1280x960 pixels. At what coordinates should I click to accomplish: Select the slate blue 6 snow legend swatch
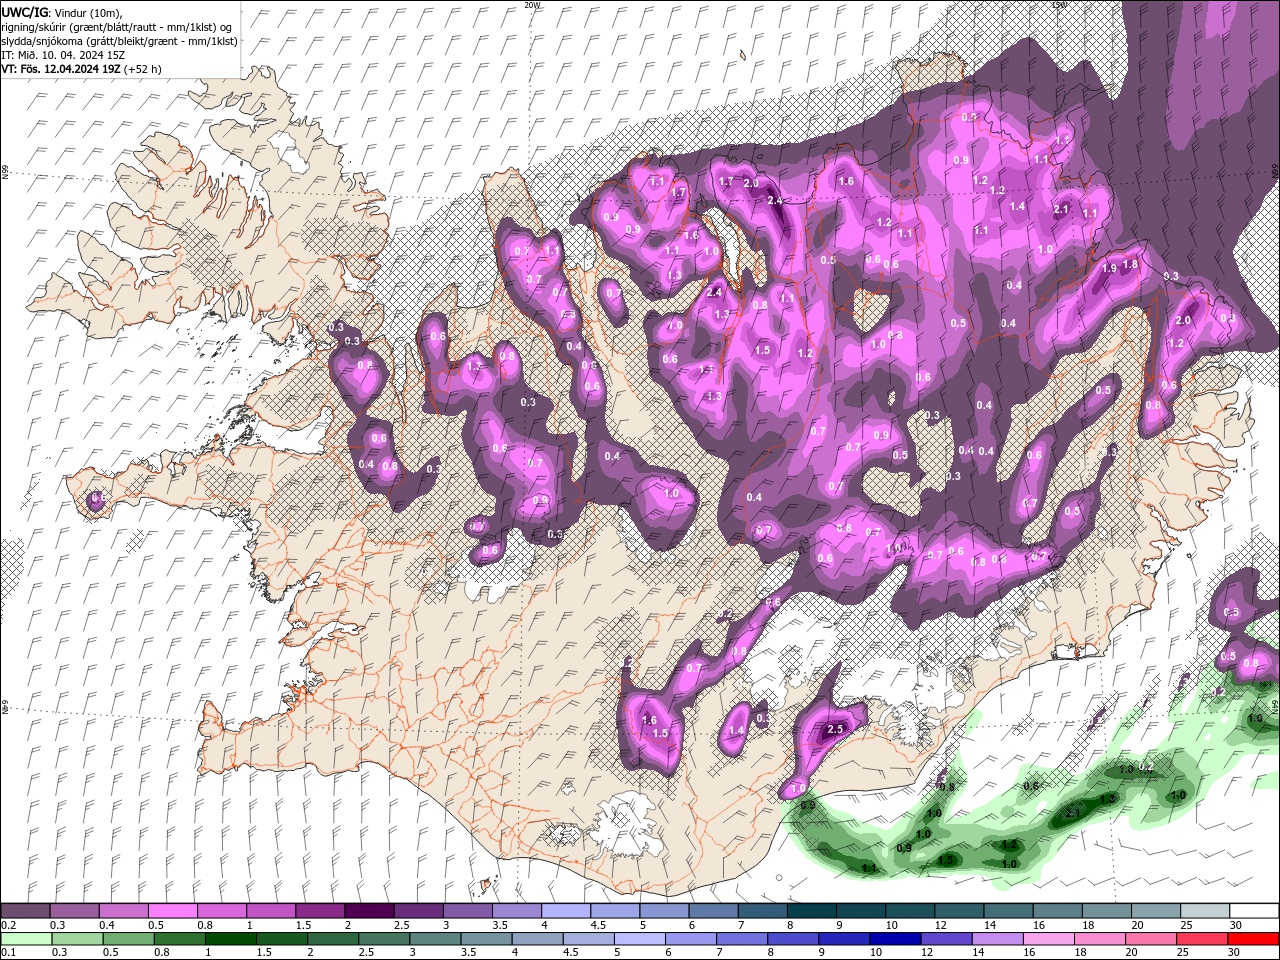click(x=714, y=911)
